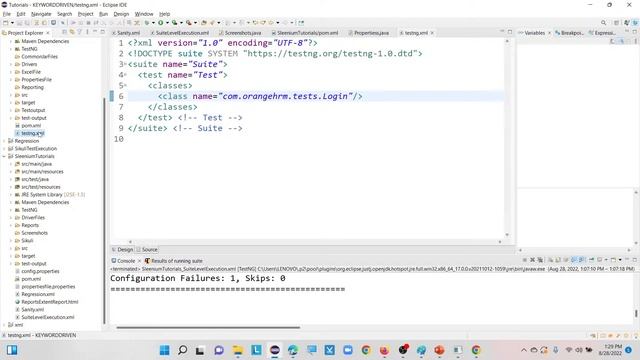Remove all terminated launches in Console toolbar
This screenshot has width=640, height=360.
coord(540,260)
